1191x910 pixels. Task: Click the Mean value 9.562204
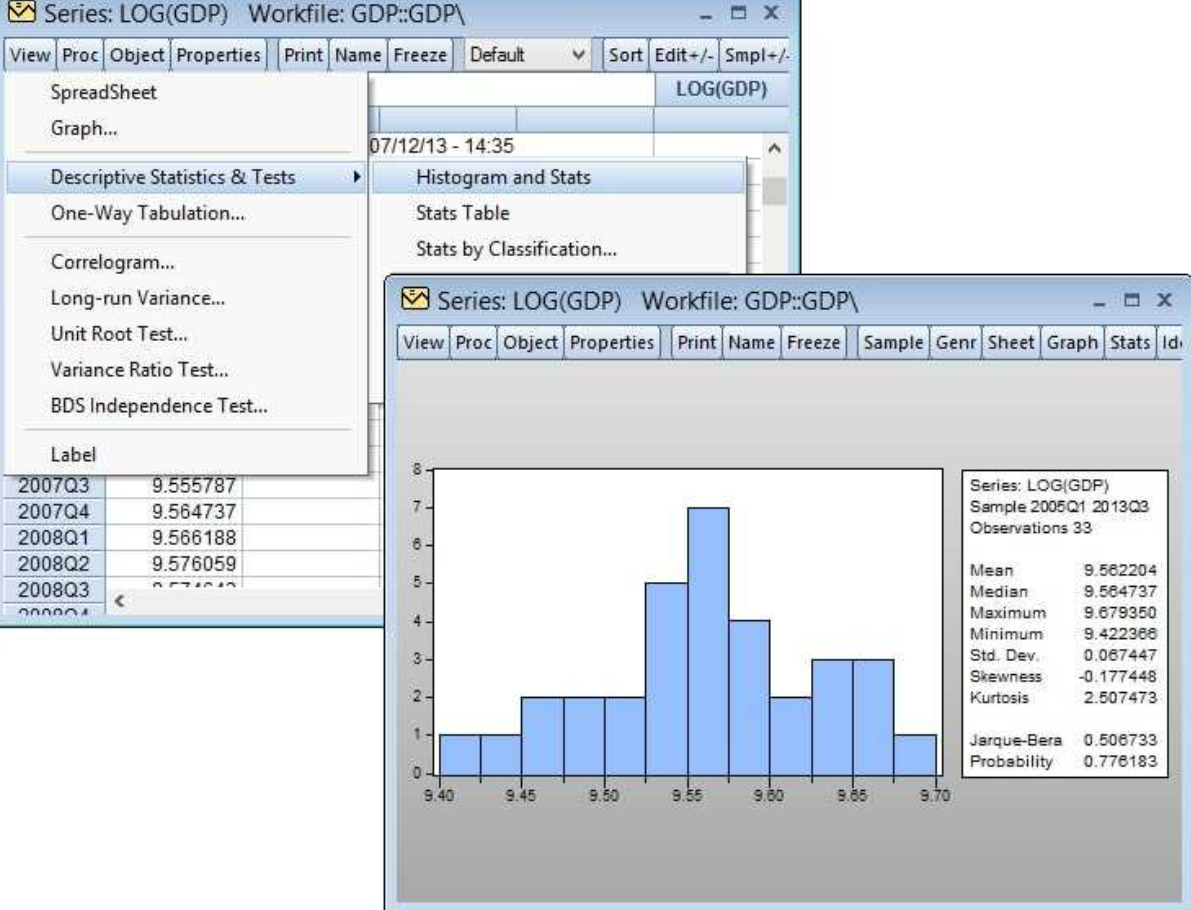1120,570
